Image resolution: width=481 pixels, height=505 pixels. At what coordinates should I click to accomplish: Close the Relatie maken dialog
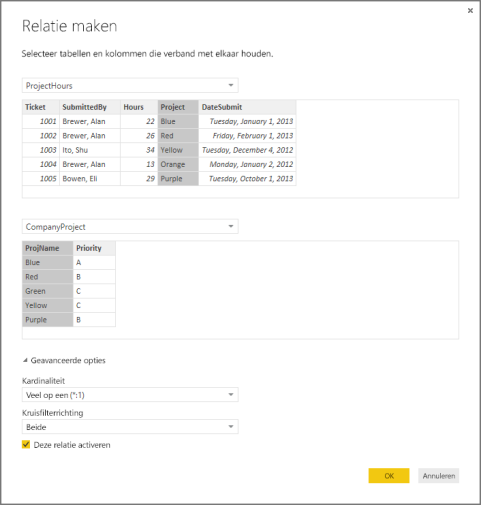click(x=470, y=11)
